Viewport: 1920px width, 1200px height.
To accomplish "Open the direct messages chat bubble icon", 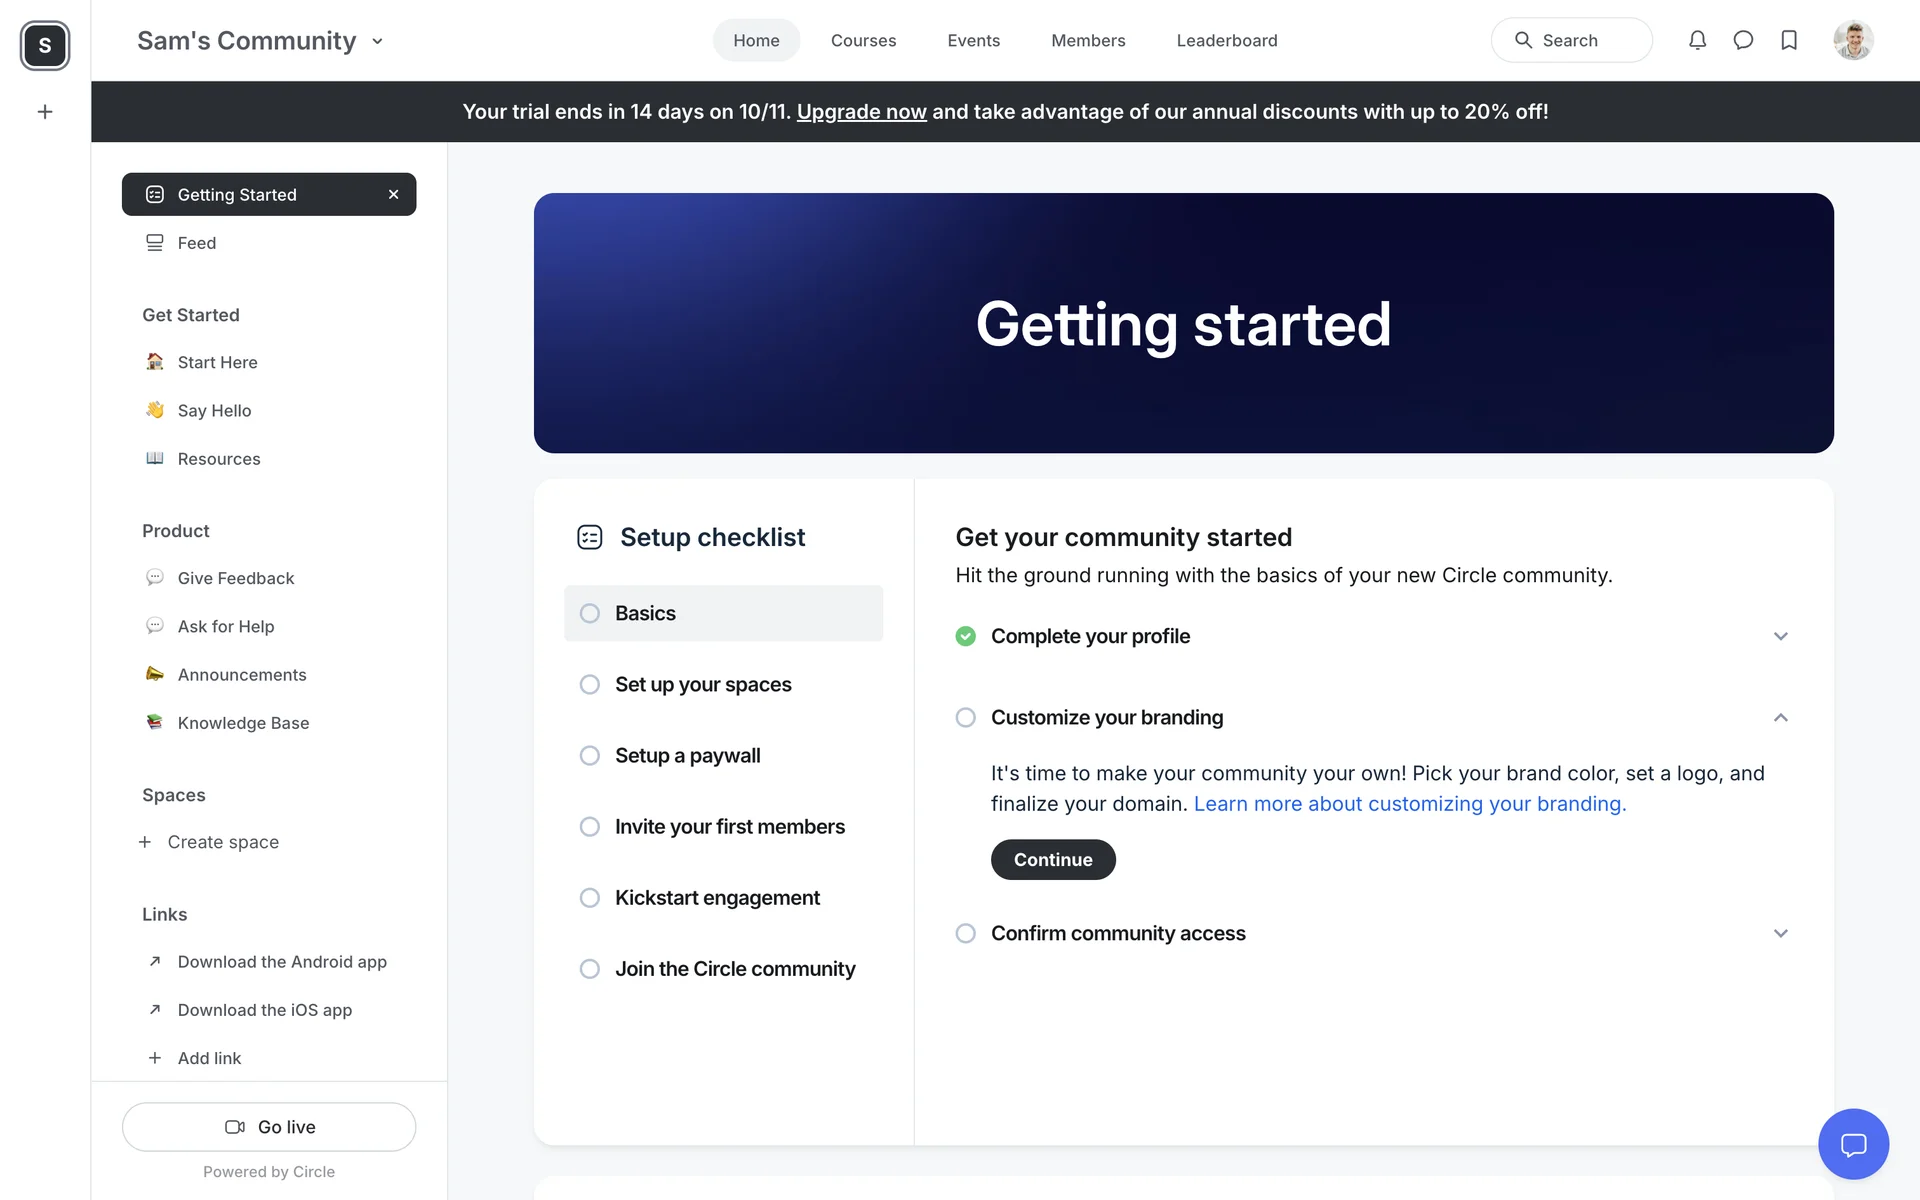I will [1743, 40].
